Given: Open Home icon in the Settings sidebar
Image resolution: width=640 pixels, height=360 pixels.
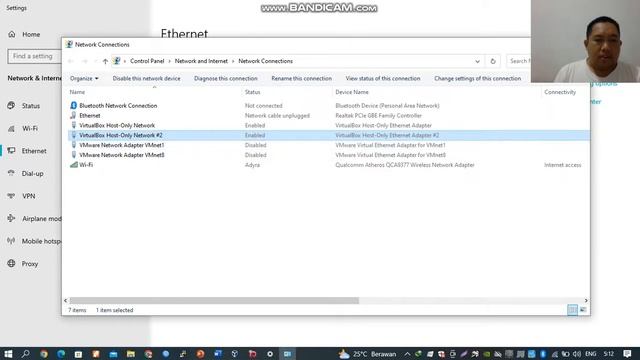Looking at the screenshot, I should pos(11,34).
